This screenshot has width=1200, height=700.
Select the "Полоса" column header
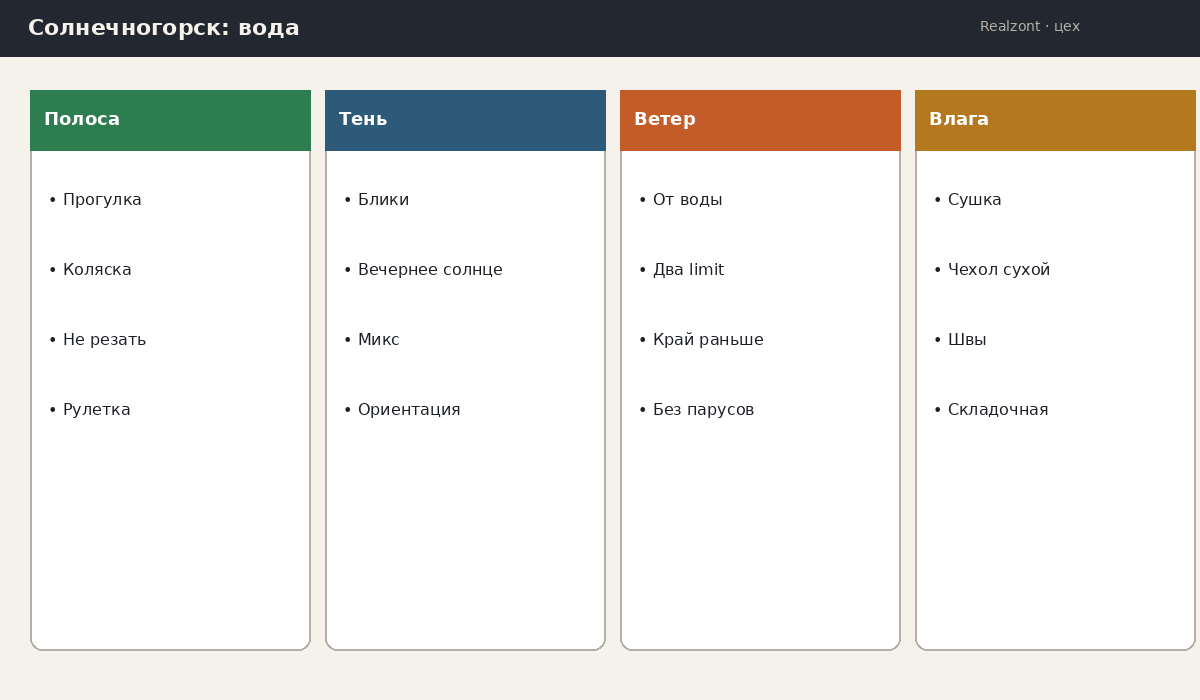170,120
